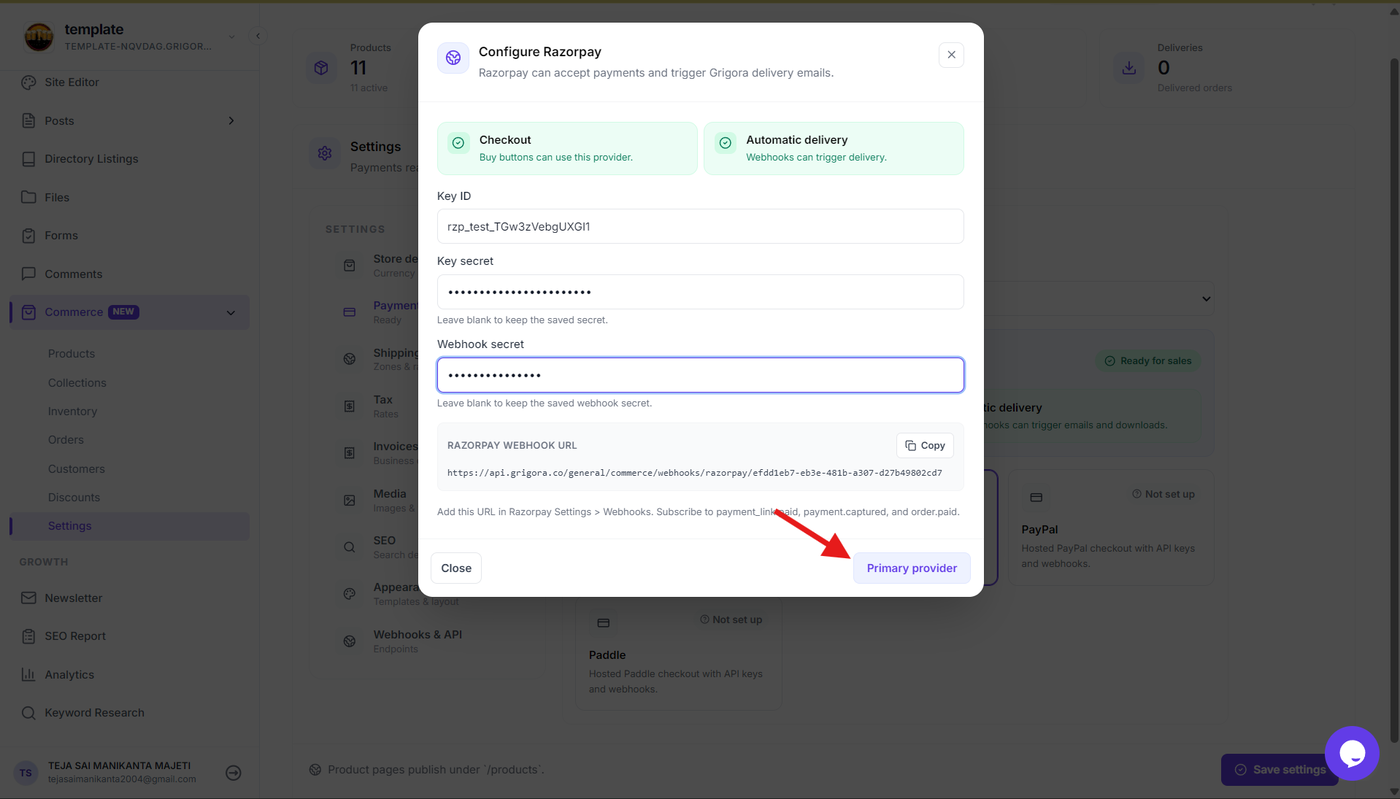Expand the Posts submenu chevron
The height and width of the screenshot is (799, 1400).
pyautogui.click(x=231, y=121)
